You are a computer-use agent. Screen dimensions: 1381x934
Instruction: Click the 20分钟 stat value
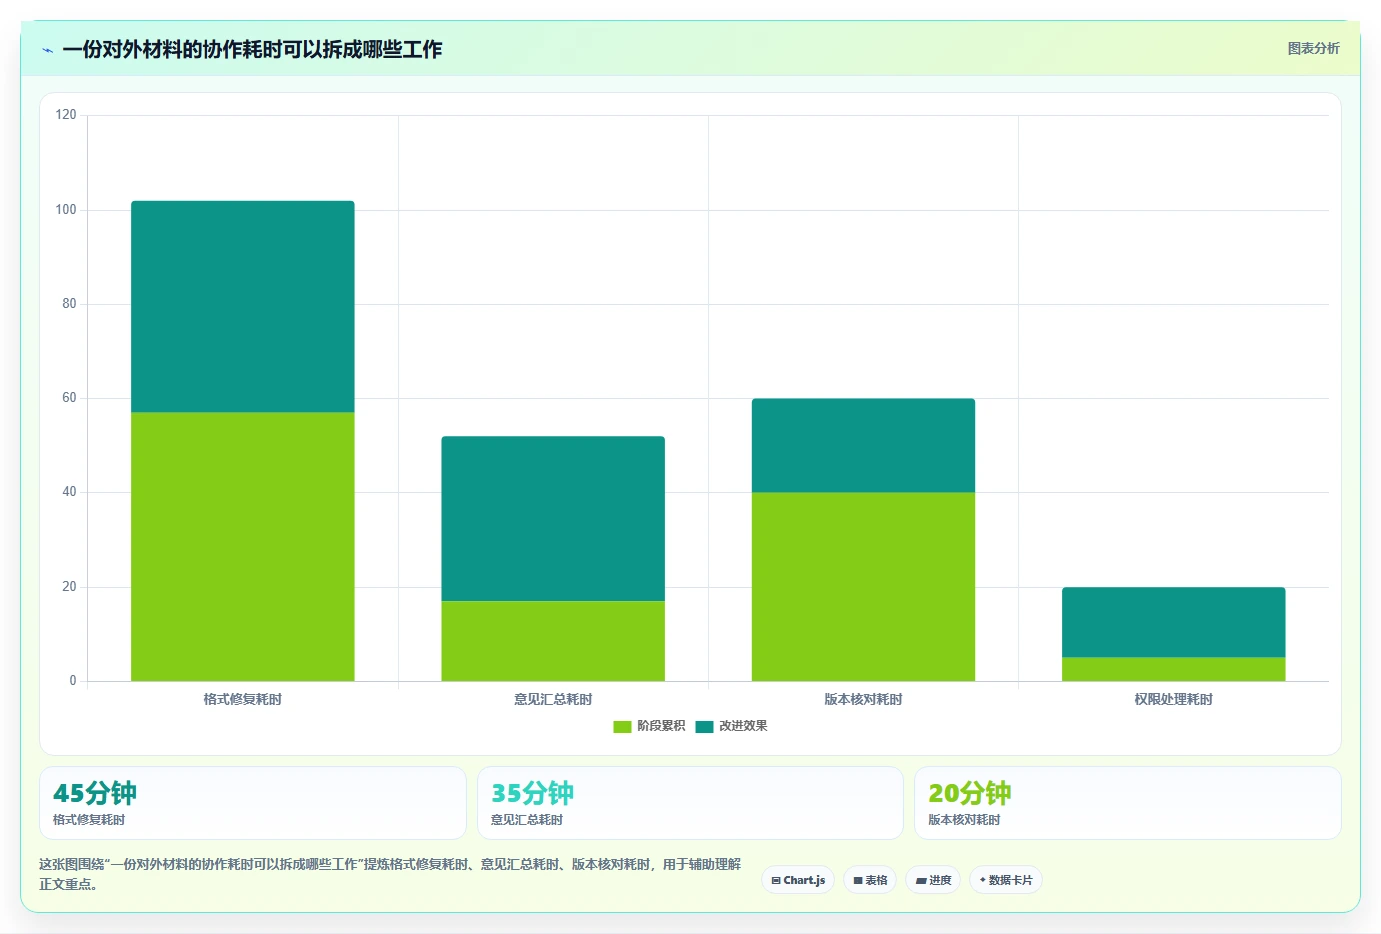click(970, 793)
